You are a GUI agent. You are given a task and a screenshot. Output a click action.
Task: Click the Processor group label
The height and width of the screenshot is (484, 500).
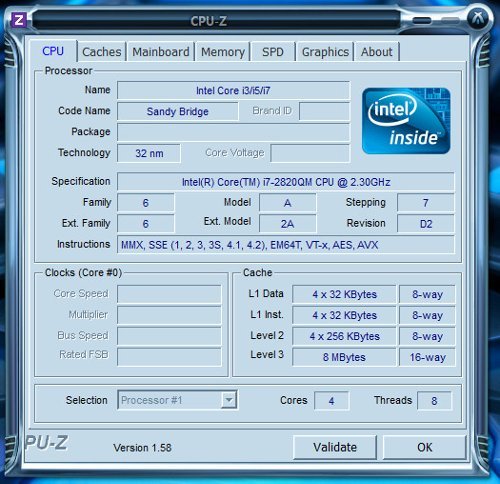[68, 70]
